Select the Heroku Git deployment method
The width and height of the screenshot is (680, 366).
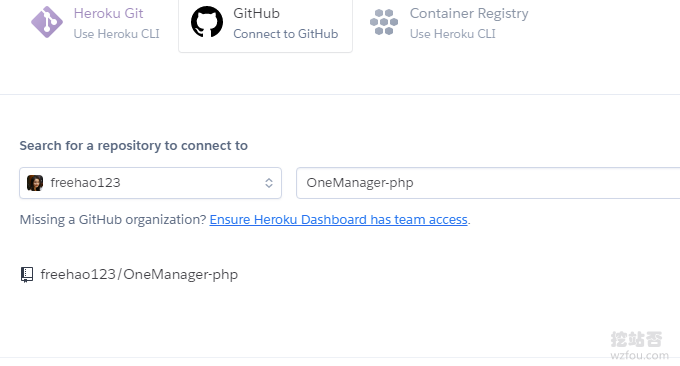coord(95,23)
